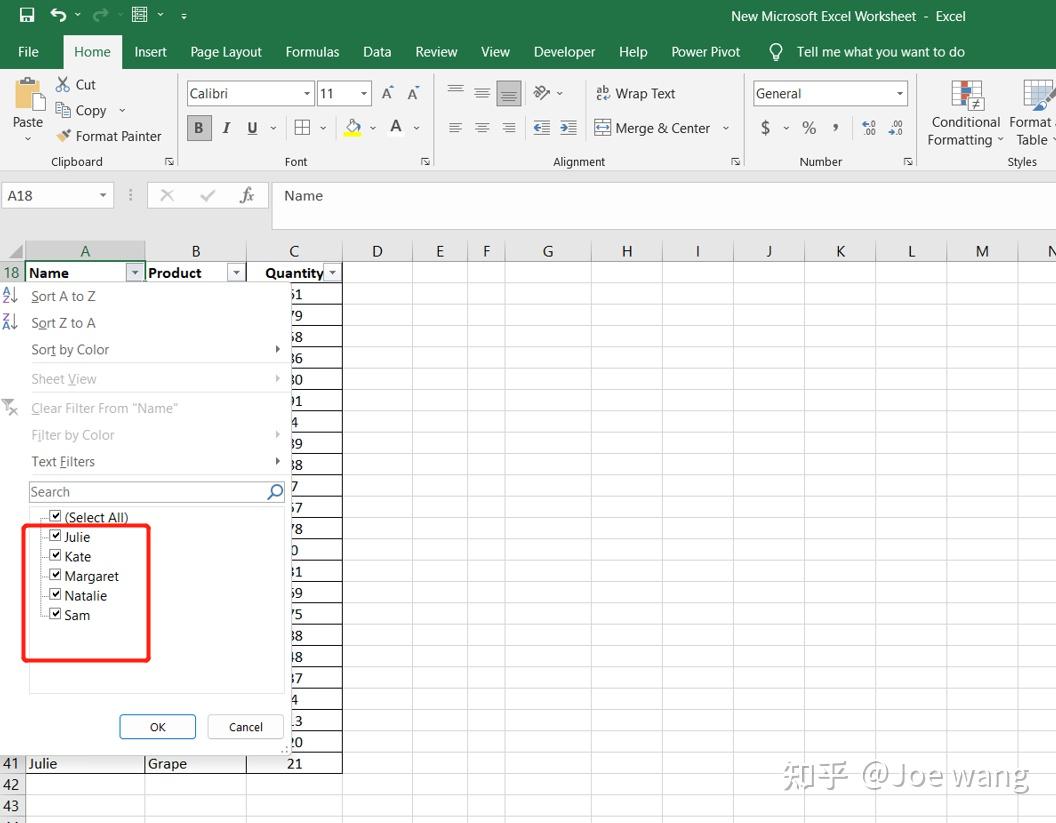Increase font size
Viewport: 1056px width, 823px height.
[387, 94]
